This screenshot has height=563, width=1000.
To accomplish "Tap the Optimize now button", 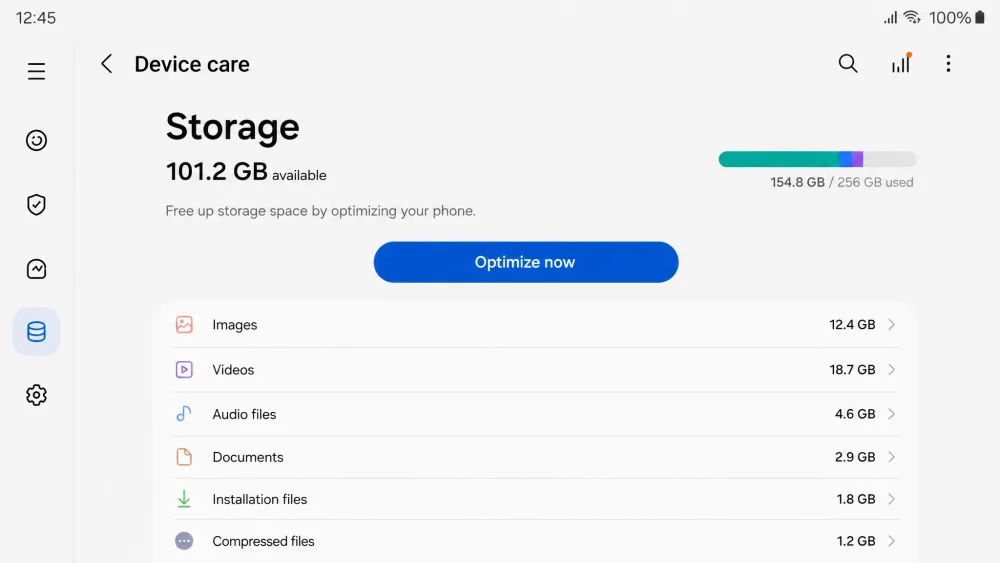I will 526,262.
